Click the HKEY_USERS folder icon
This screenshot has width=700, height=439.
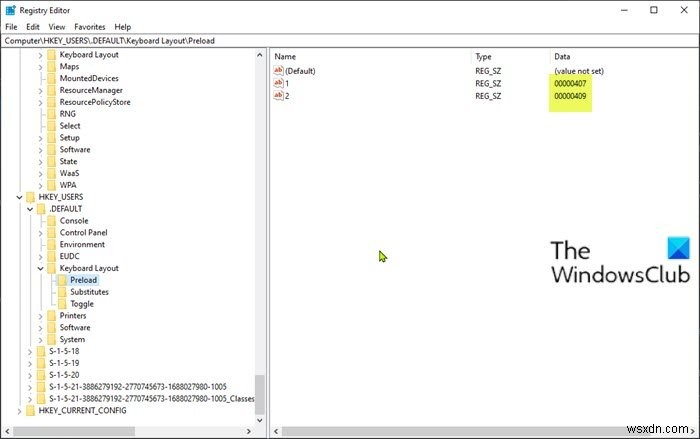click(30, 197)
